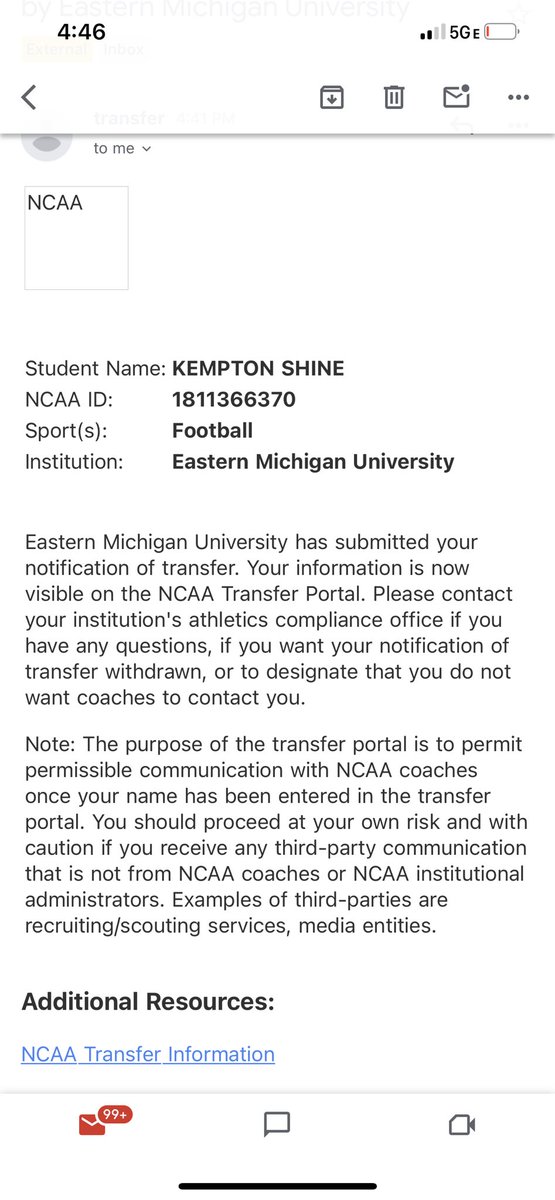Tap the reply arrow beside sender
Viewport: 555px width, 1200px height.
(462, 122)
